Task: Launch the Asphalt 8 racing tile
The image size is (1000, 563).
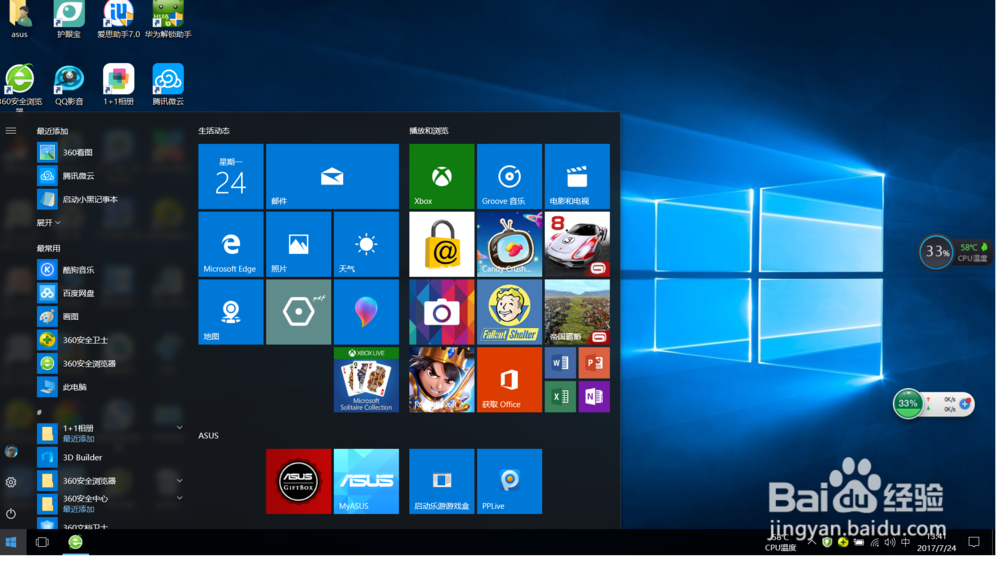Action: coord(578,245)
